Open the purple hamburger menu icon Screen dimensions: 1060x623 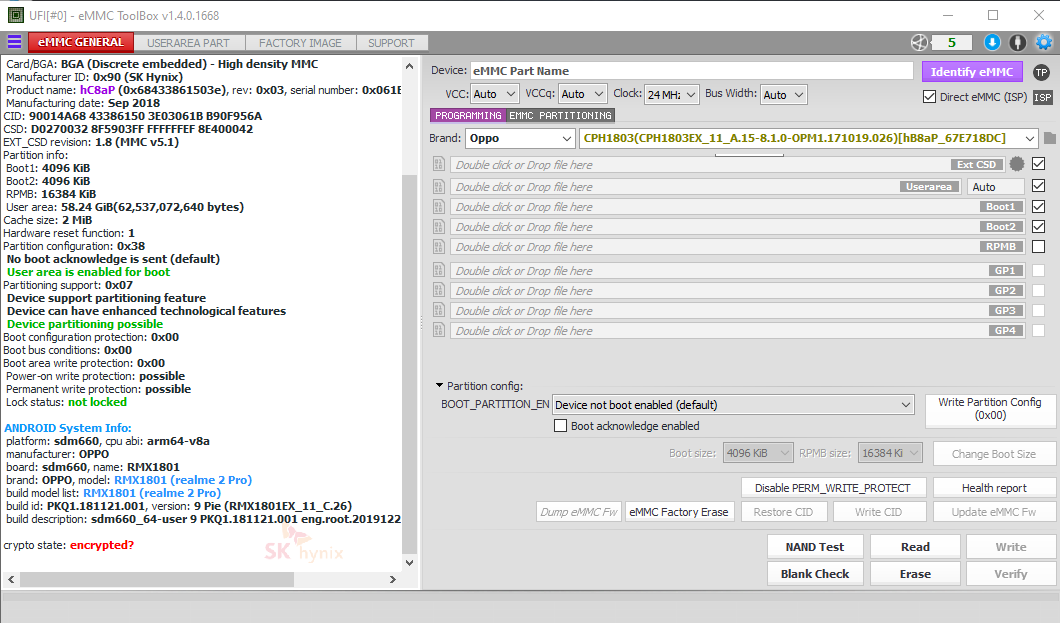tap(14, 42)
